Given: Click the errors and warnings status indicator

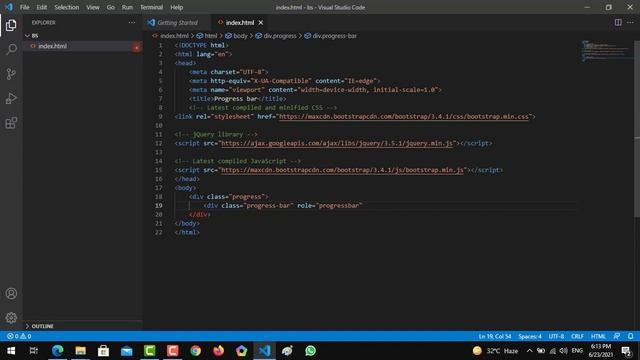Looking at the screenshot, I should [x=19, y=336].
